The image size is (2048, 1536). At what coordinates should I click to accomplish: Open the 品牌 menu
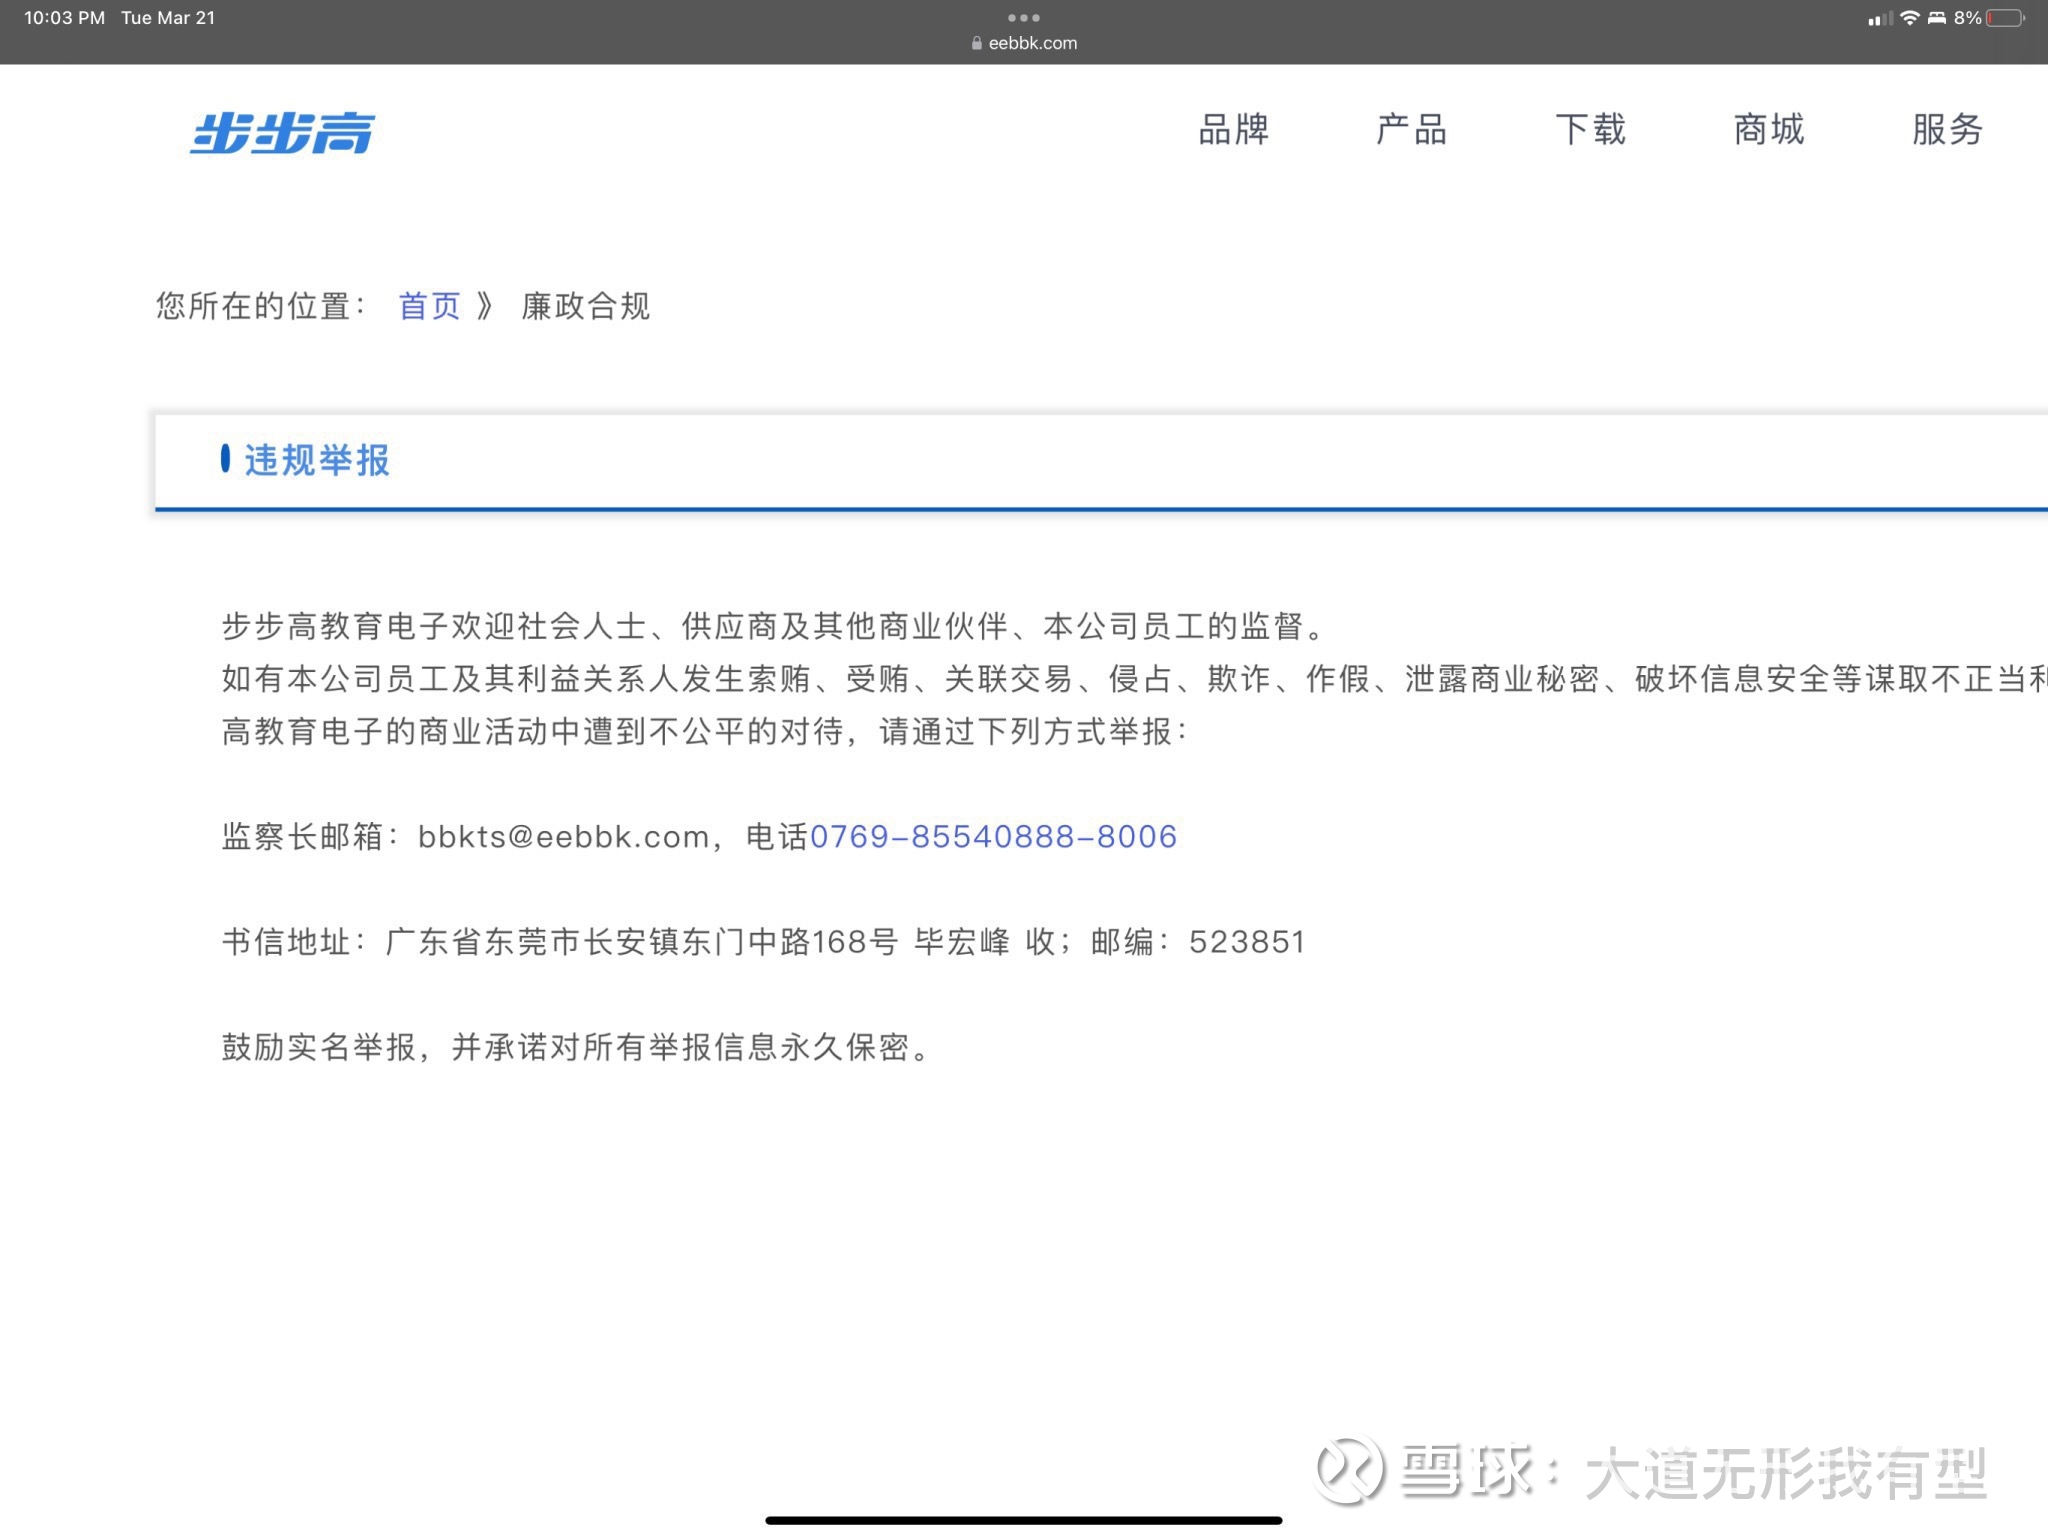pyautogui.click(x=1233, y=130)
